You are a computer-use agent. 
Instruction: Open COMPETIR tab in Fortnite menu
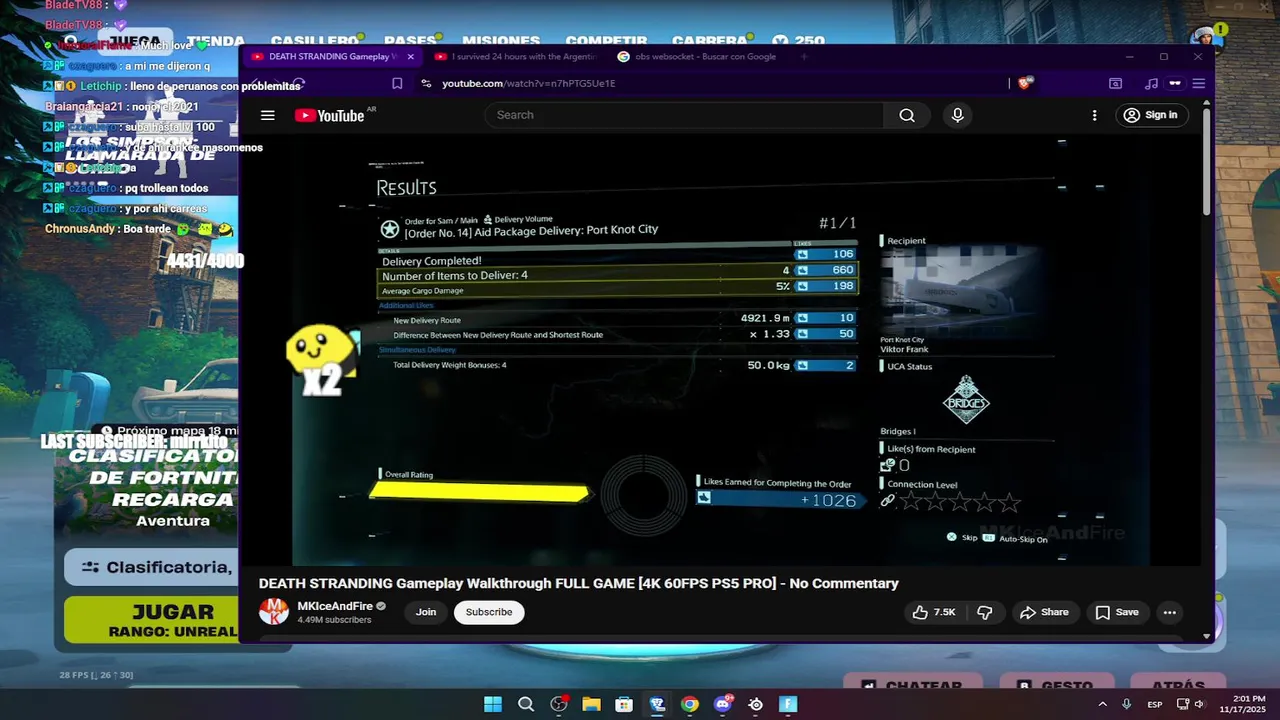(606, 41)
